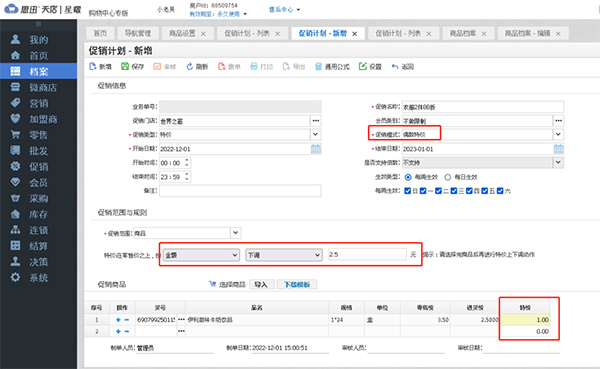Open 库存 inventory in the sidebar
The image size is (600, 369).
38,214
